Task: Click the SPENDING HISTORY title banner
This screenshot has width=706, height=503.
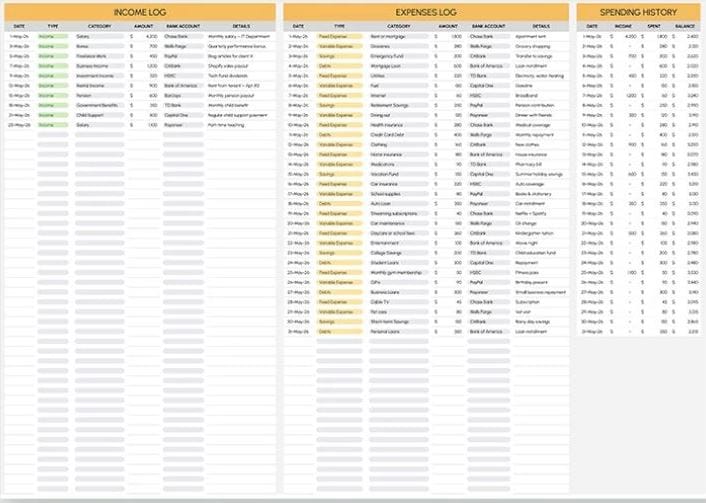Action: point(638,12)
